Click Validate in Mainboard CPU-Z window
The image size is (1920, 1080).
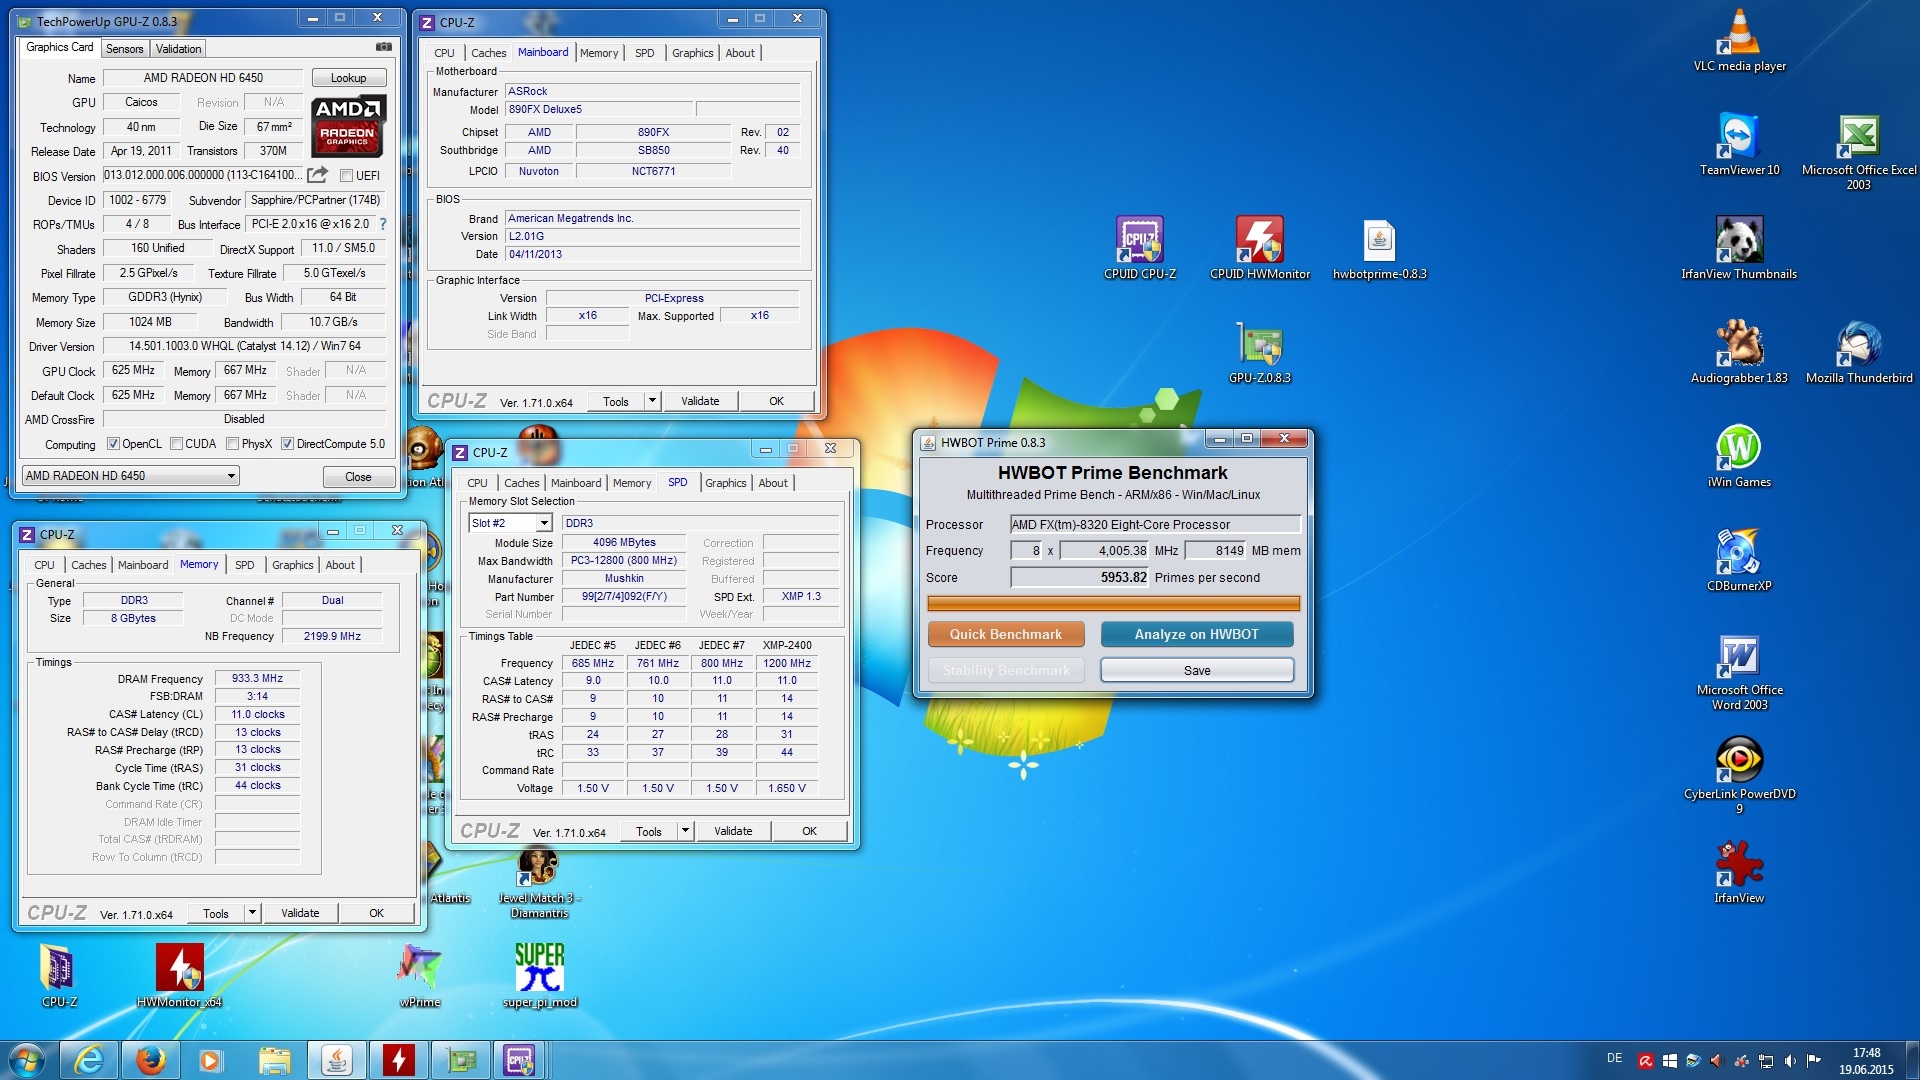[x=700, y=401]
